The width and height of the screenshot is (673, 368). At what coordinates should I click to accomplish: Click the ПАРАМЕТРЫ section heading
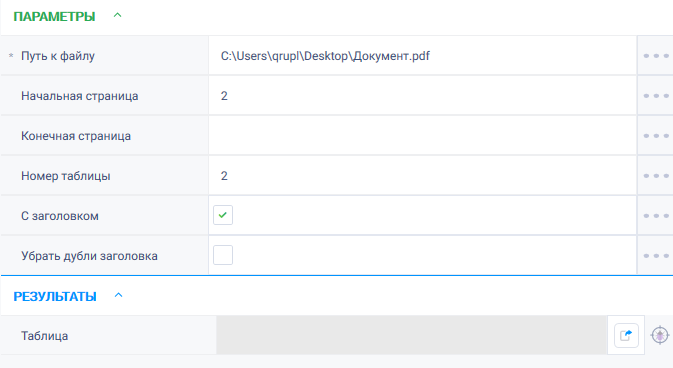pos(55,17)
